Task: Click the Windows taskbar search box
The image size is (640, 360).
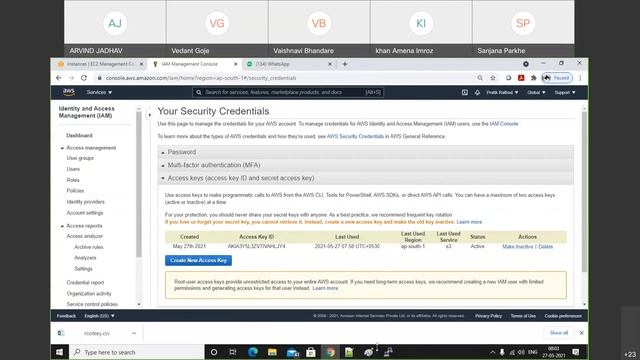Action: click(x=137, y=352)
